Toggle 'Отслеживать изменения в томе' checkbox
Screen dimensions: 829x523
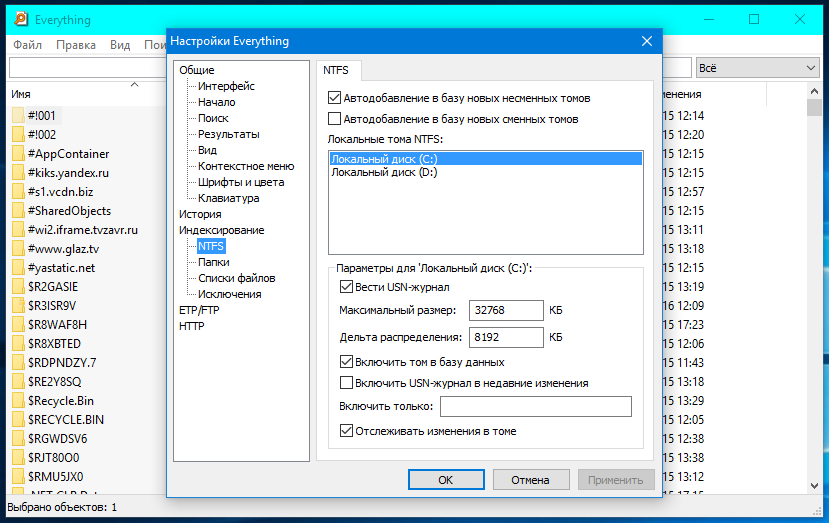(x=346, y=431)
